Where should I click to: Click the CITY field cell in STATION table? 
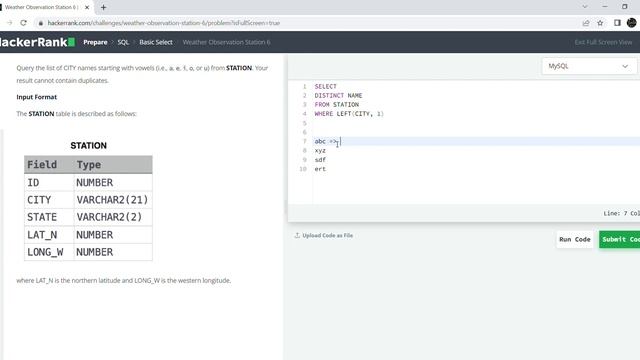click(x=49, y=200)
